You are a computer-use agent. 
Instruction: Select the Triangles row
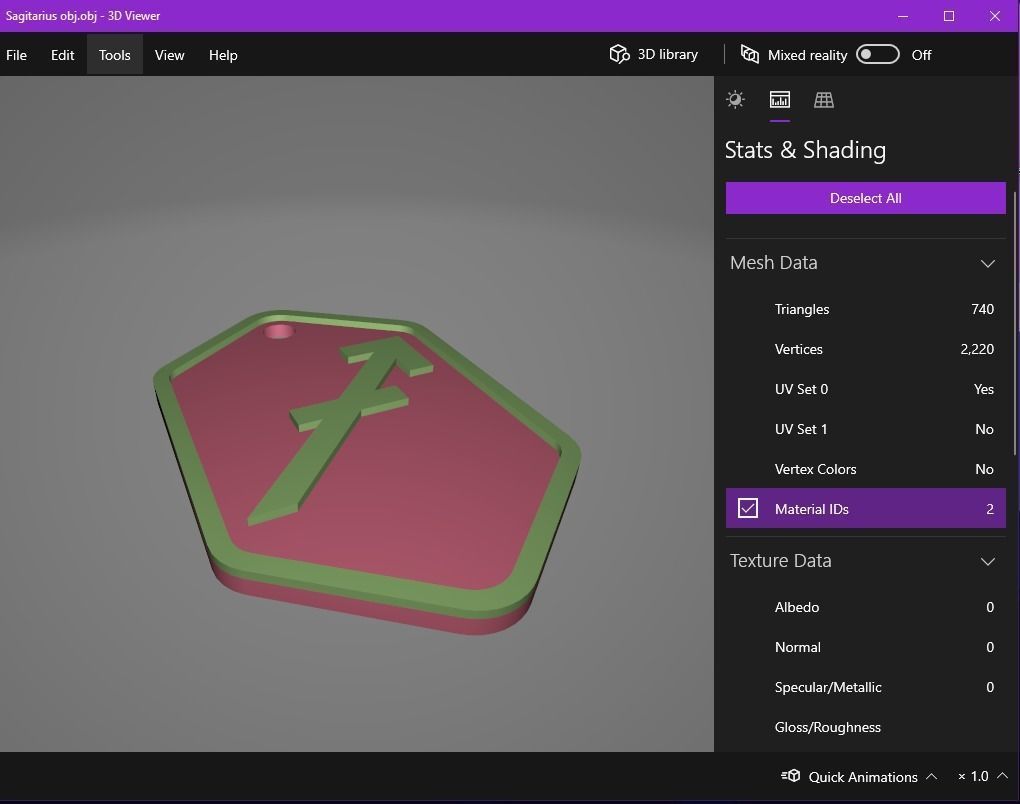(x=865, y=309)
